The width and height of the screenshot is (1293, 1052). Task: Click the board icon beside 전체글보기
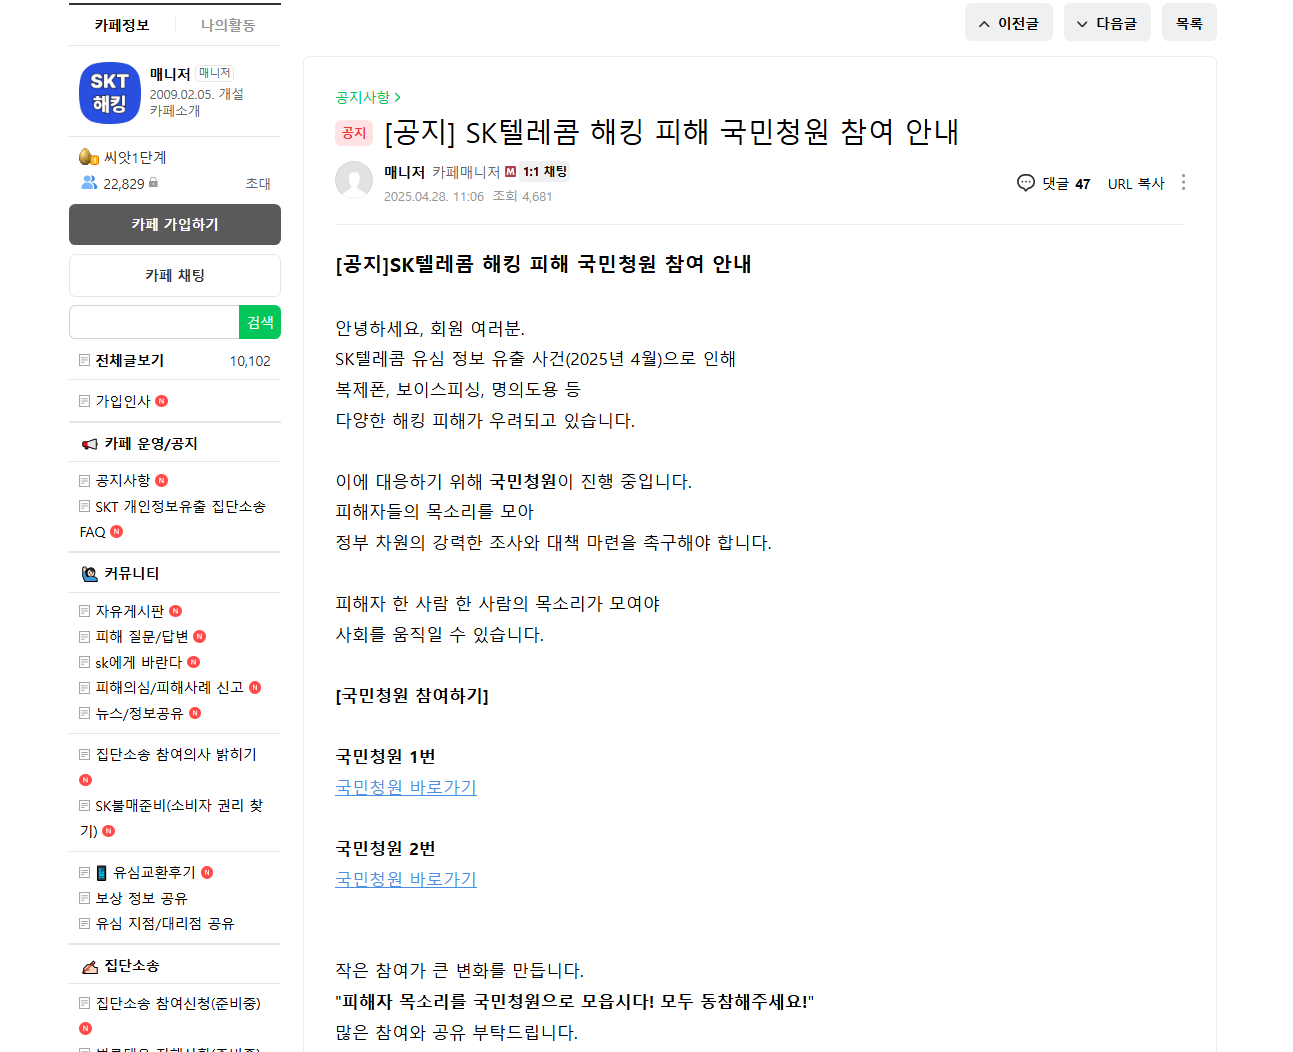(x=85, y=361)
